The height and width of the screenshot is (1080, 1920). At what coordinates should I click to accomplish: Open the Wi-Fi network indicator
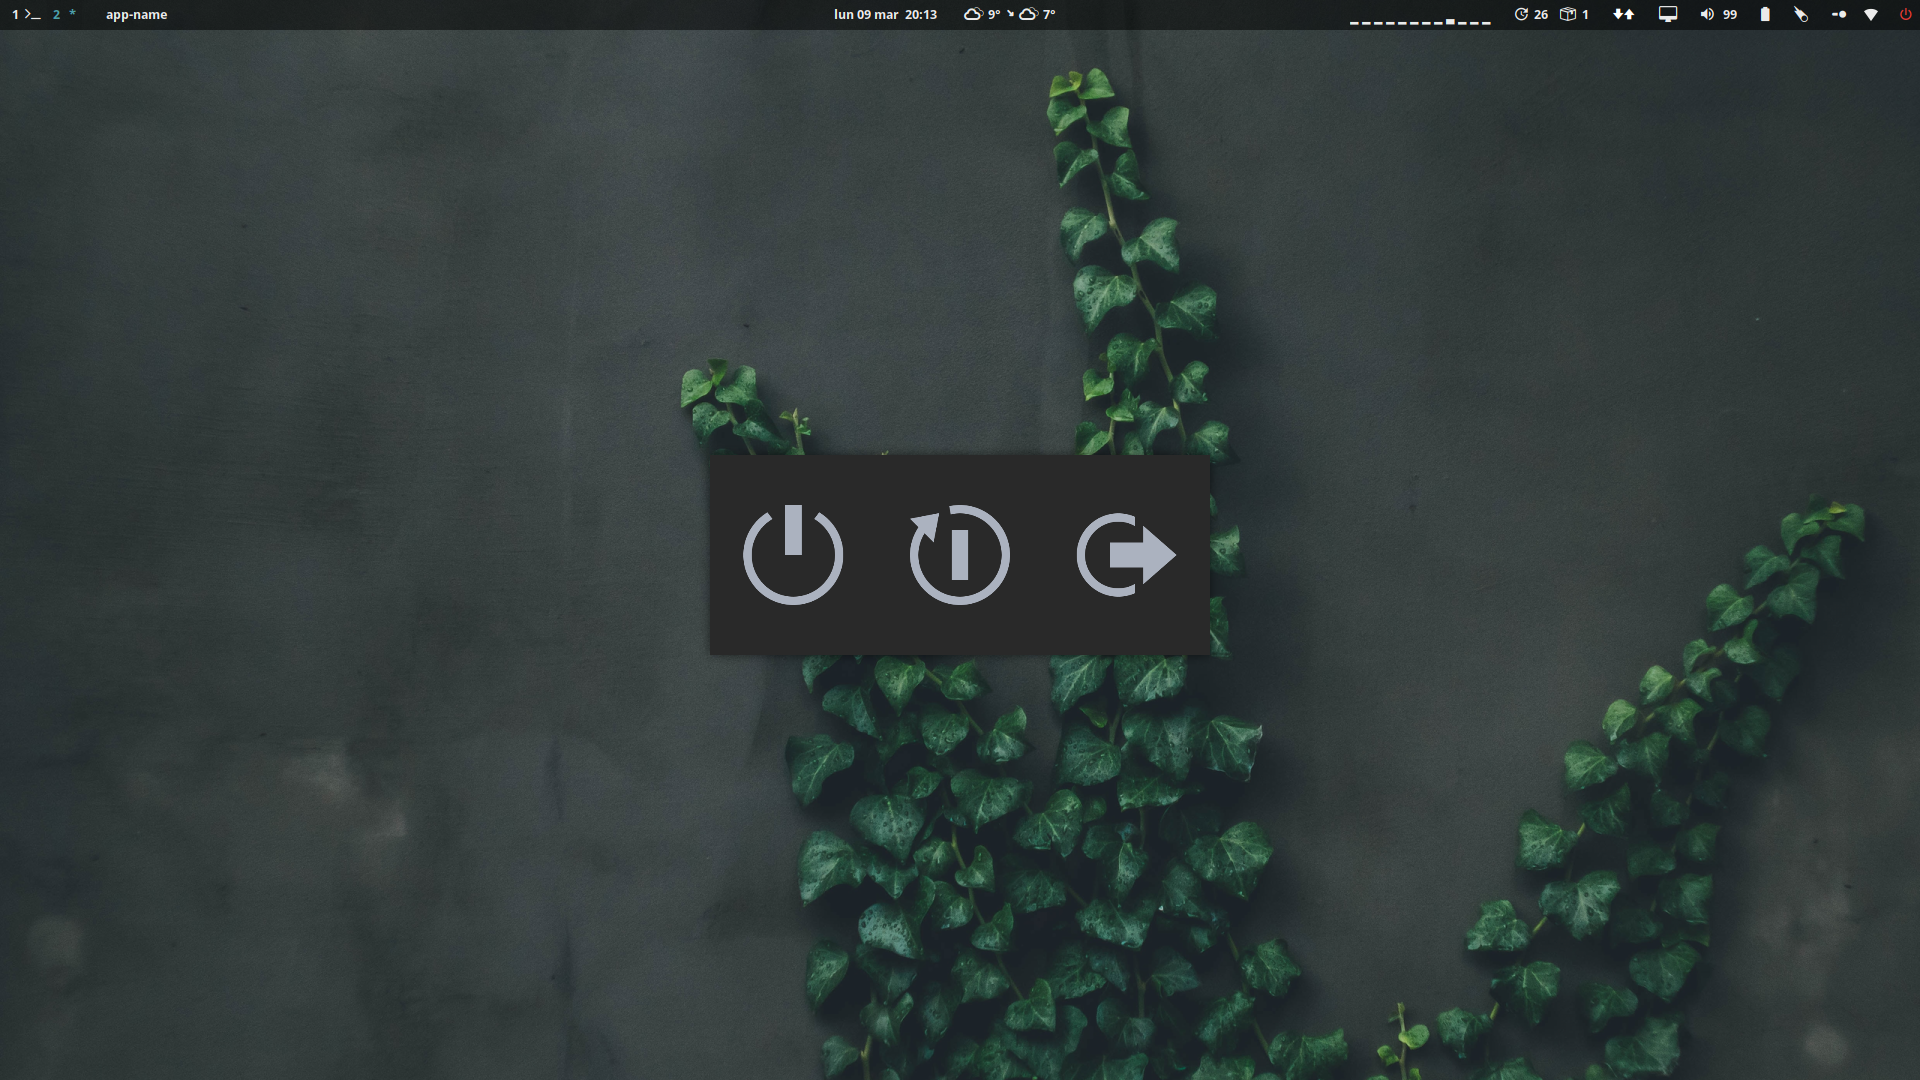point(1871,14)
